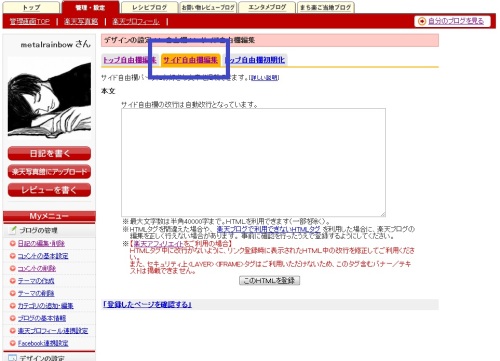Click 自分のブログを見る button
This screenshot has height=361, width=500.
[453, 21]
